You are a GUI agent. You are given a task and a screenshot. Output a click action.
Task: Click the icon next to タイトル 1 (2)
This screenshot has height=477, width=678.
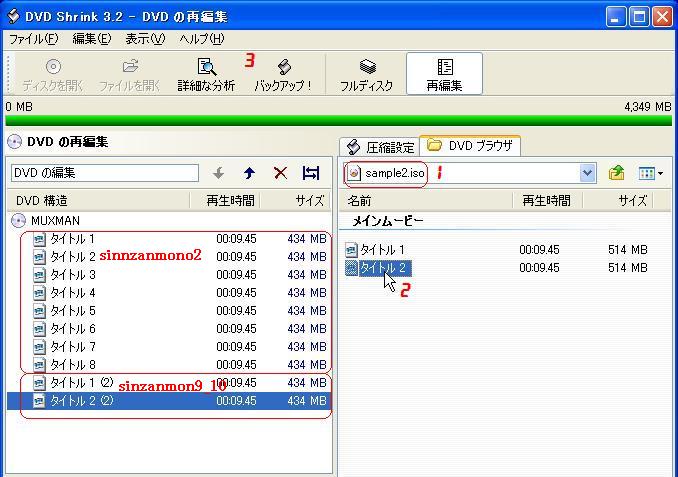tap(39, 383)
